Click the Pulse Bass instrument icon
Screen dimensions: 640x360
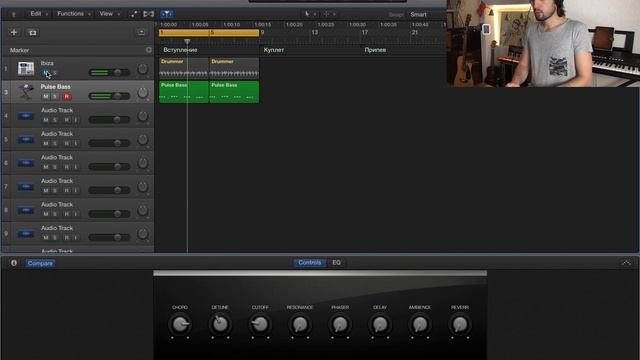tap(26, 92)
